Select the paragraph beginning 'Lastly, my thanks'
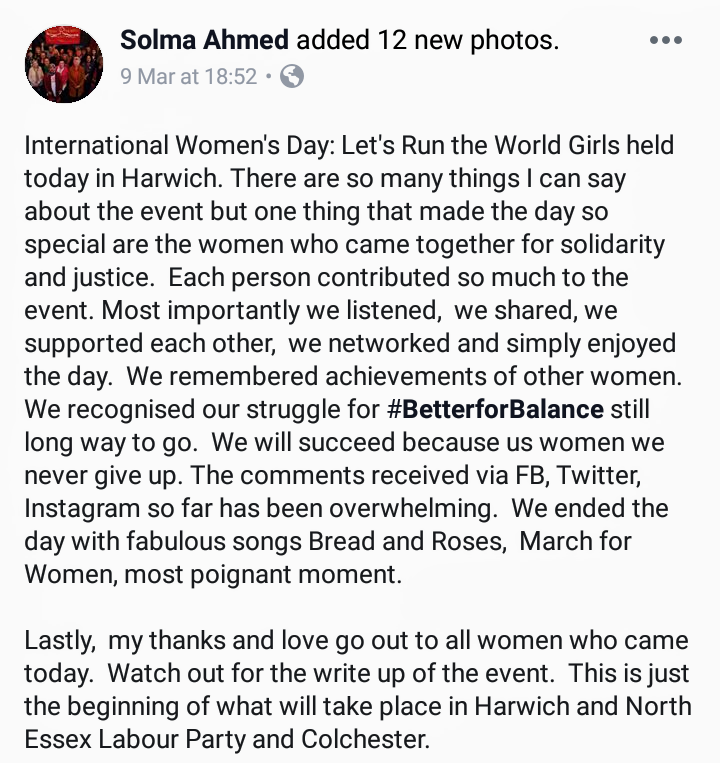The height and width of the screenshot is (763, 720). [x=358, y=690]
